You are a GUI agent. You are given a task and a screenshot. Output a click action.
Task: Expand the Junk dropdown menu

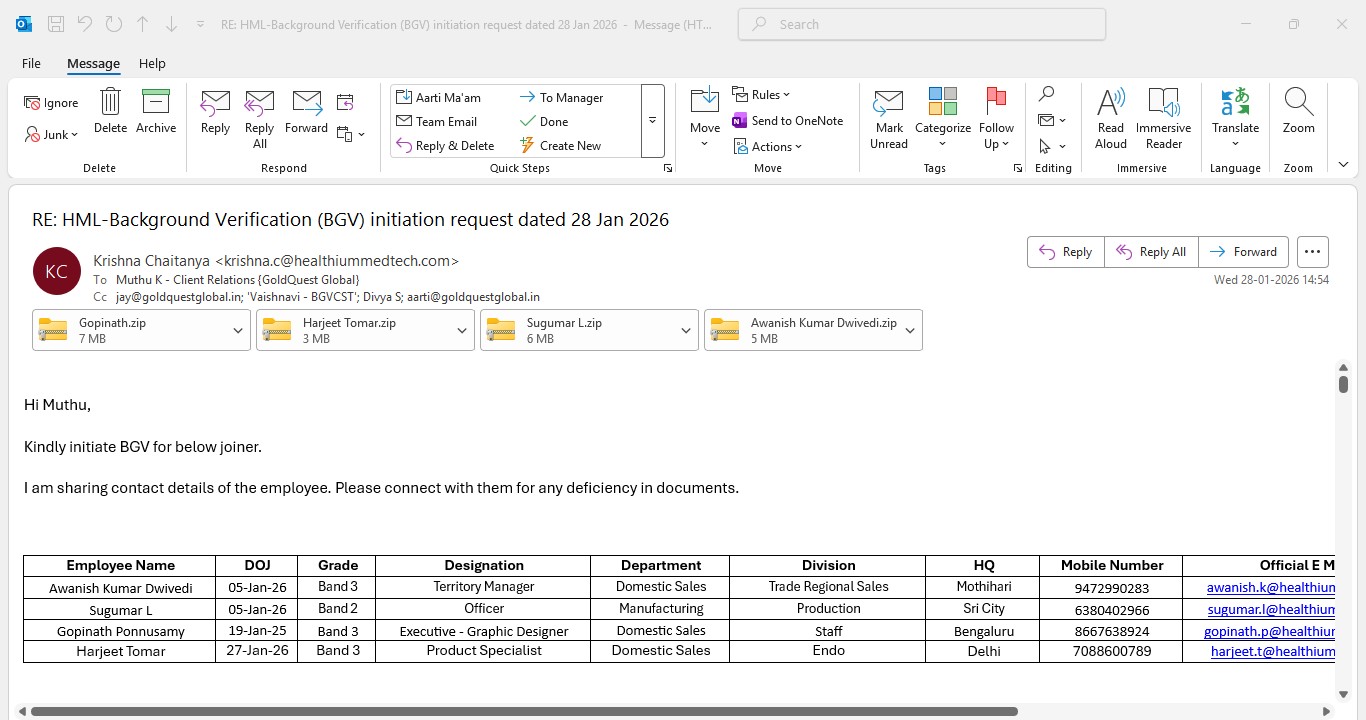(x=74, y=135)
